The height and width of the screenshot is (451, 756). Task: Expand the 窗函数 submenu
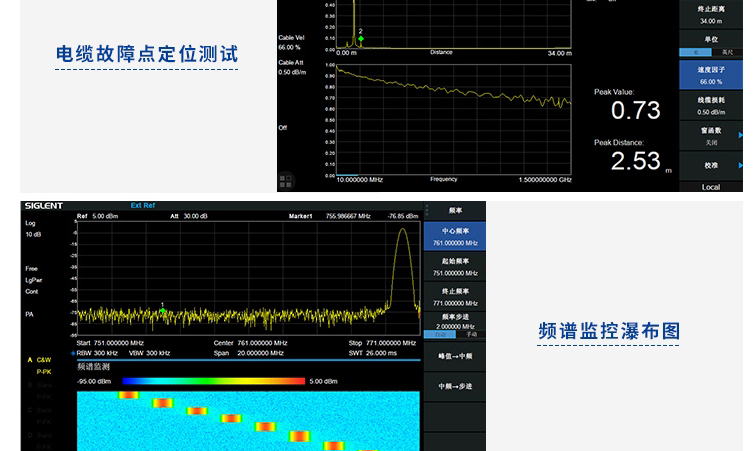pos(711,135)
